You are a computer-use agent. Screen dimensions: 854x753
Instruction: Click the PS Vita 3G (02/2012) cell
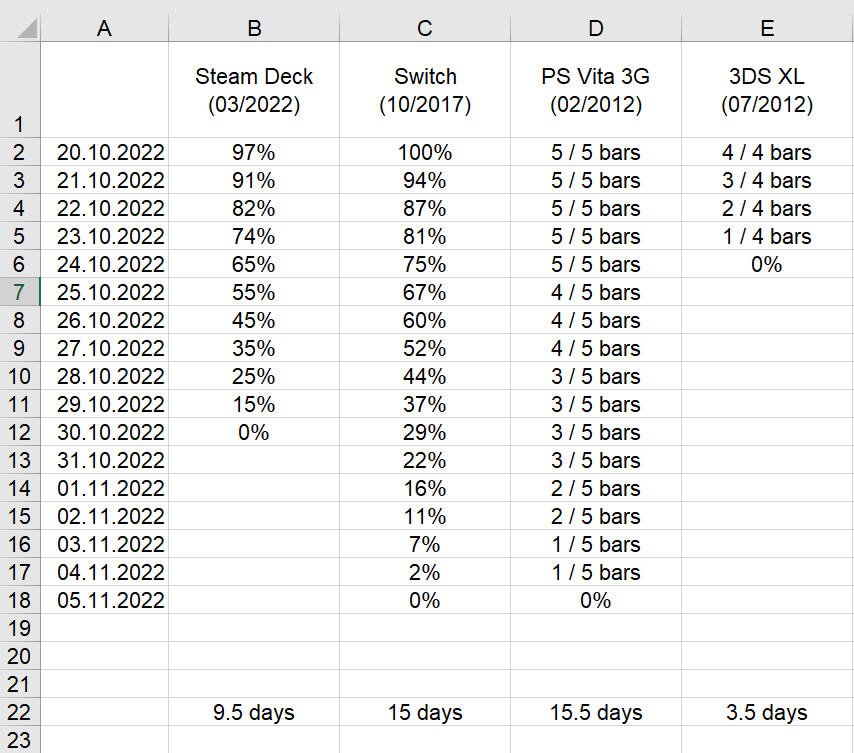(596, 90)
